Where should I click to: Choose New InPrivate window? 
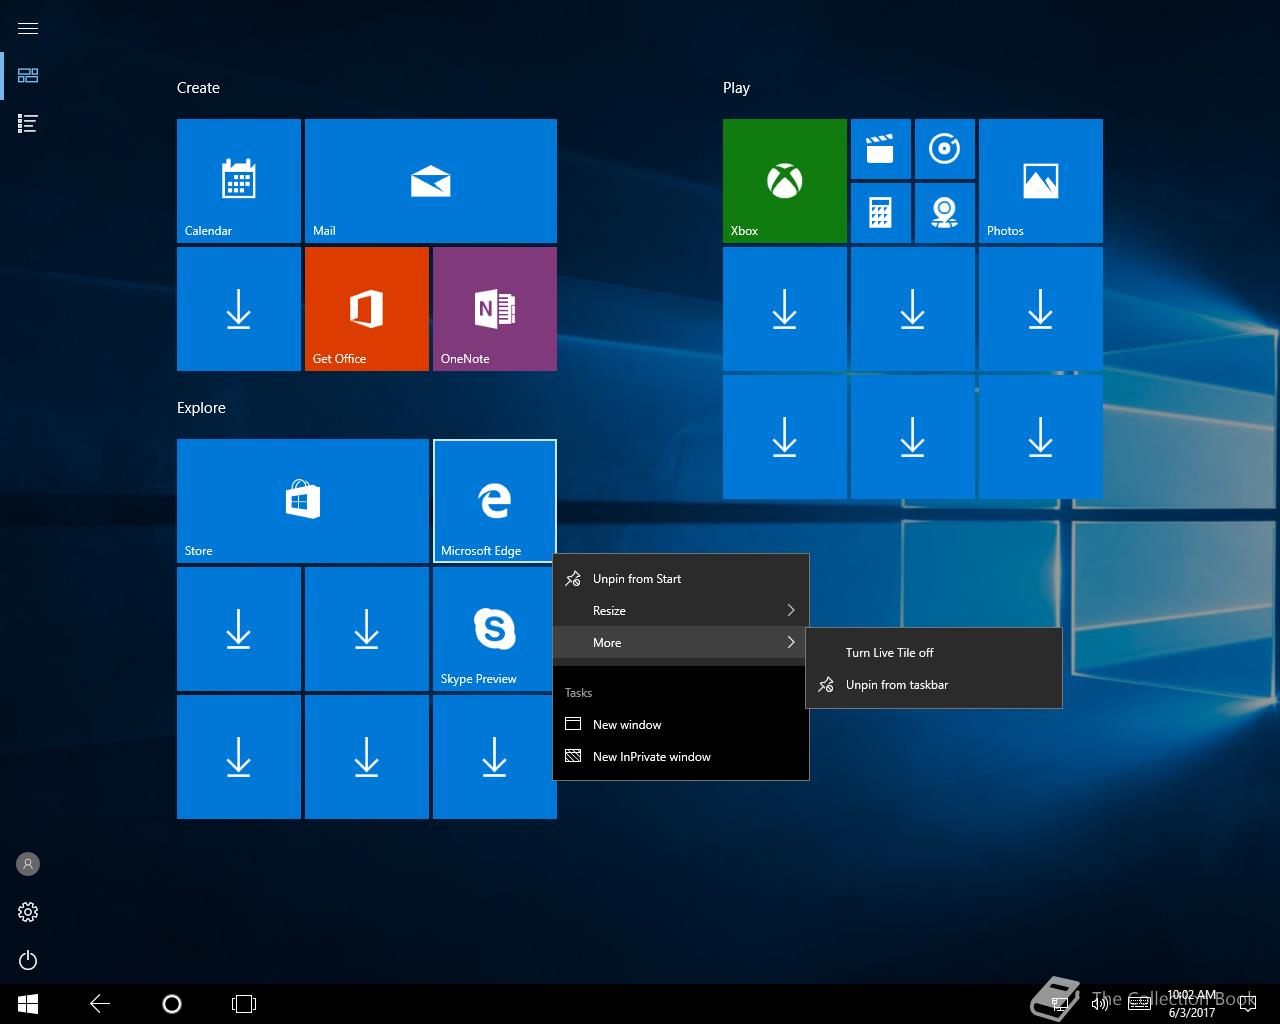(681, 757)
